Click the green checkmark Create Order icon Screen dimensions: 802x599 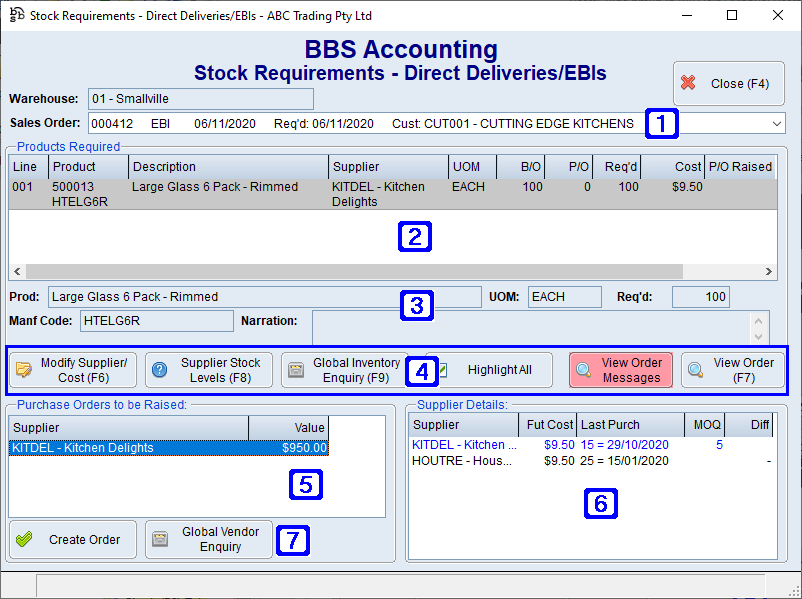click(x=25, y=539)
